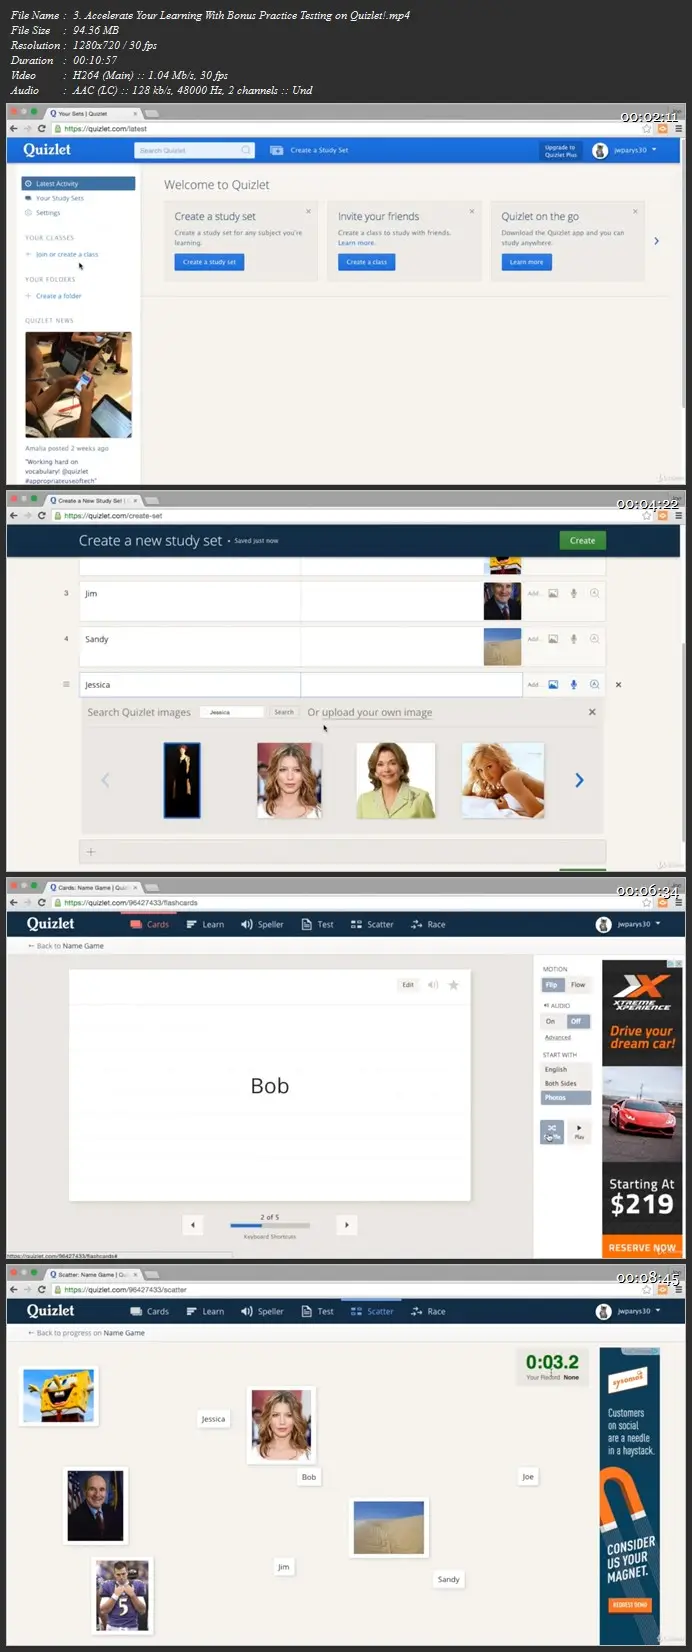Open Create a Study Set in the blue header
Screen dimensions: 692x1652
click(x=310, y=150)
